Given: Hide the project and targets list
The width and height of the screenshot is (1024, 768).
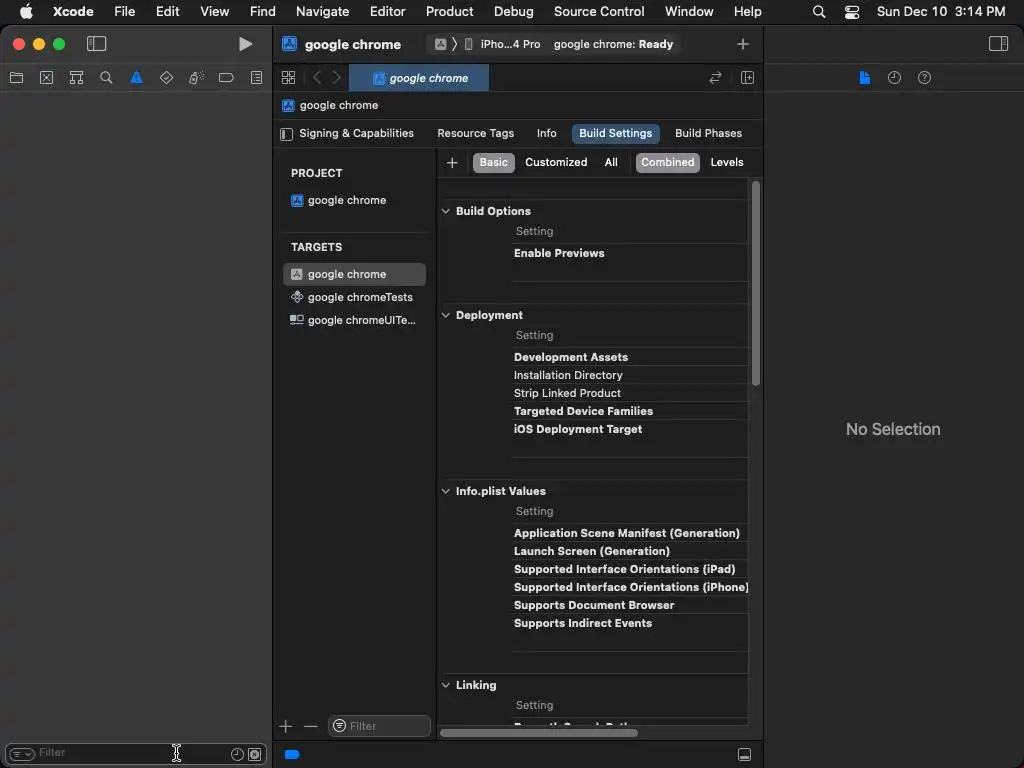Looking at the screenshot, I should tap(286, 134).
